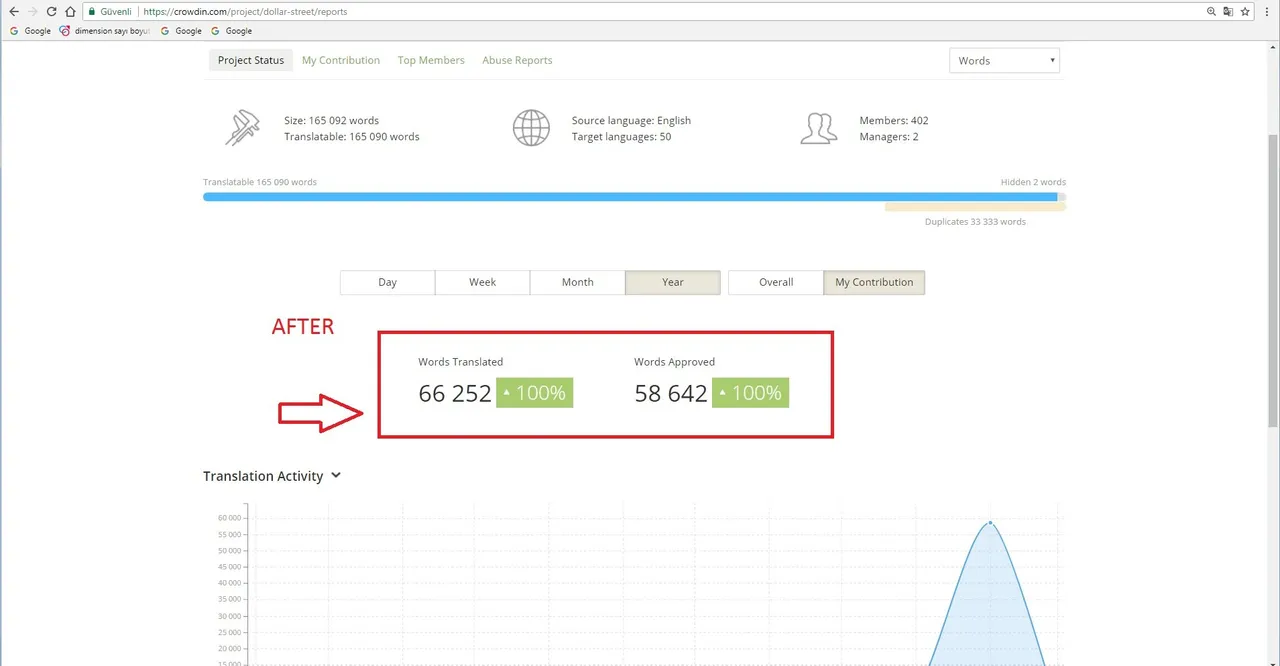1280x666 pixels.
Task: Open the translate page icon in the address bar
Action: (x=1228, y=12)
